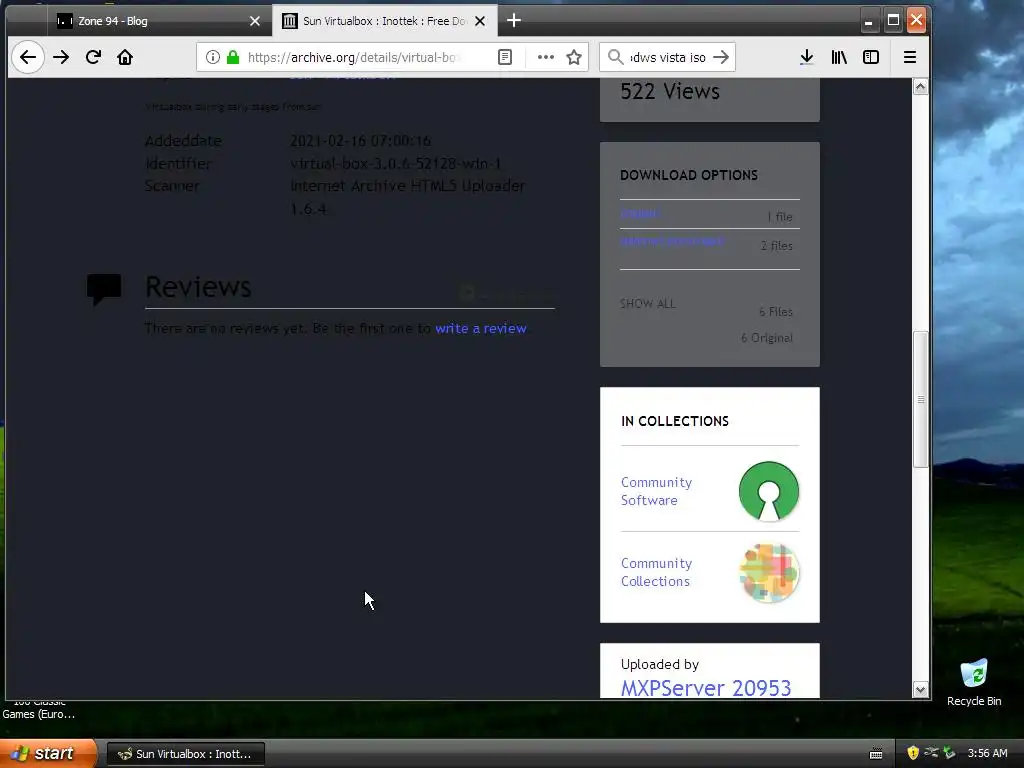
Task: Click the 'write a review' link
Action: click(481, 328)
